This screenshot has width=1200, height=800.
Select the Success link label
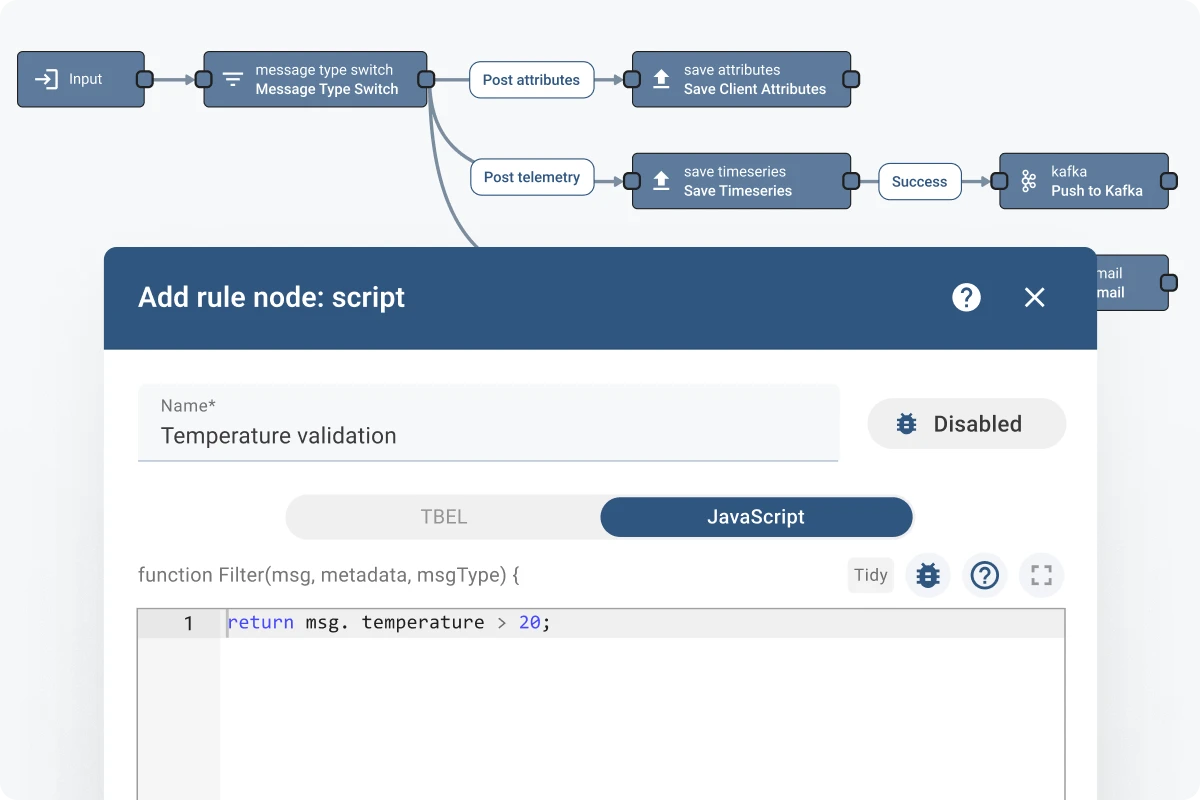(x=919, y=182)
